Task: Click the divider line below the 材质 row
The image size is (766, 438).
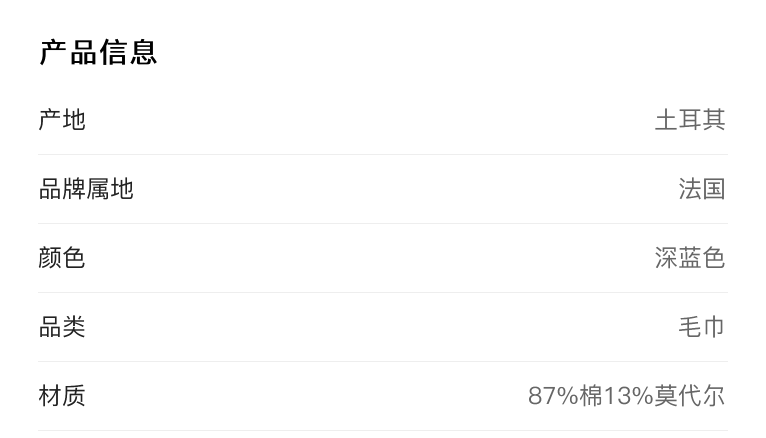Action: tap(382, 431)
